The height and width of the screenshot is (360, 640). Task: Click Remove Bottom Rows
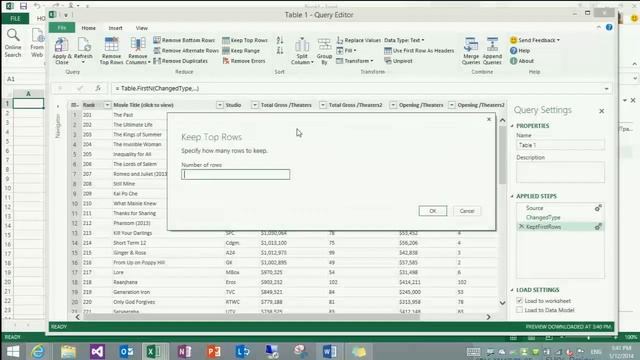(x=184, y=40)
